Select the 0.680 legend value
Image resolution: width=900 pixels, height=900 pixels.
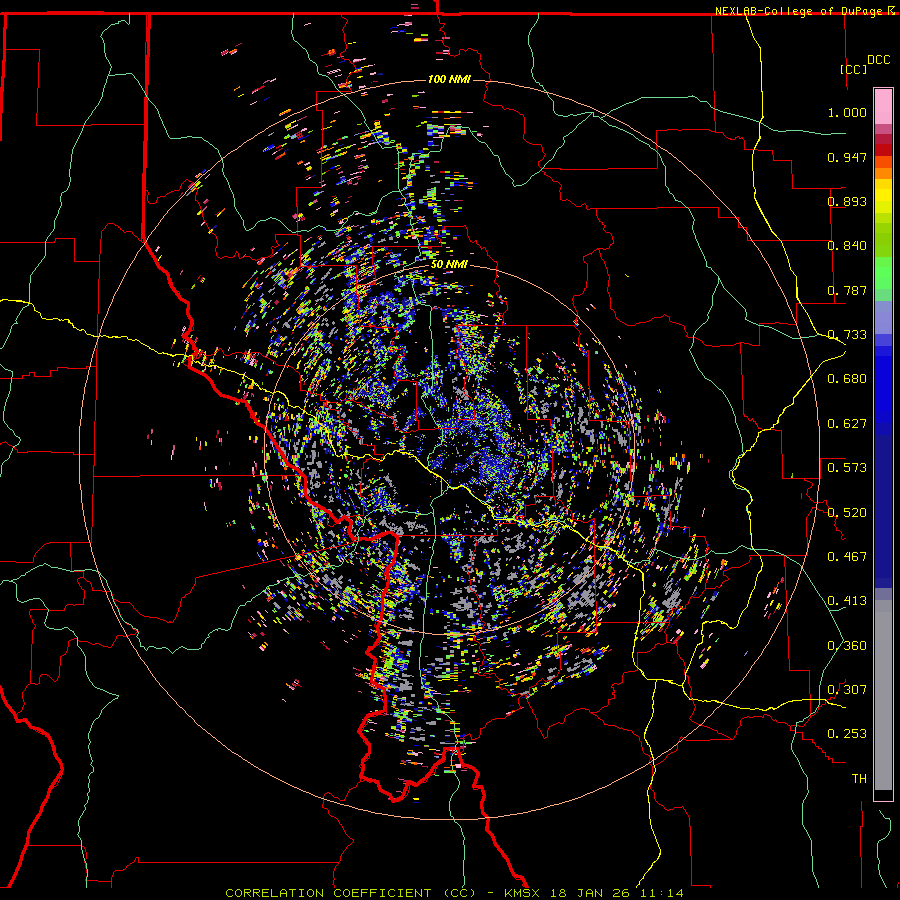tap(847, 379)
